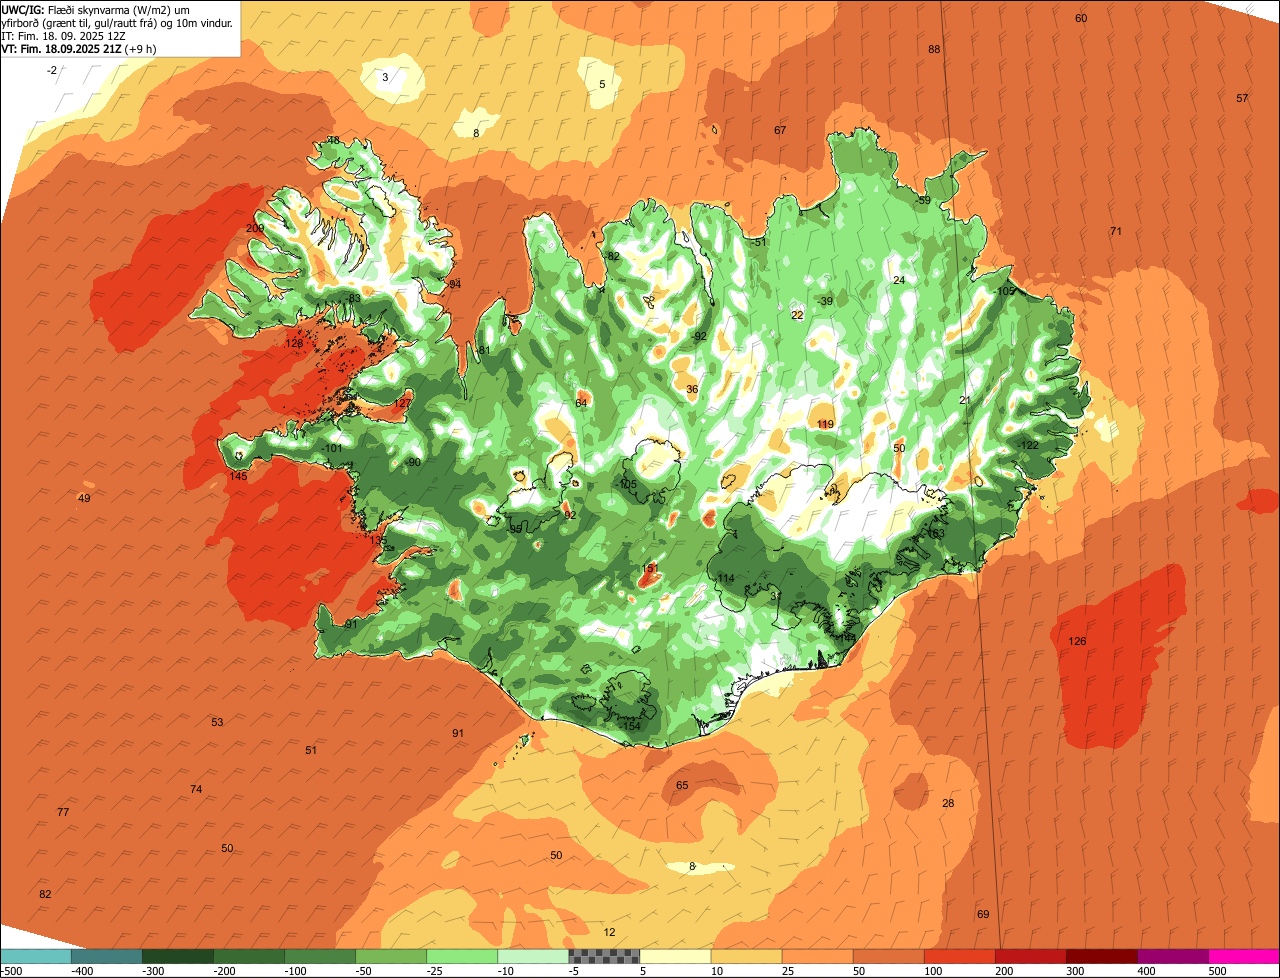Click the '114' value on the Vatnajökull glacier
1280x978 pixels.
725,579
